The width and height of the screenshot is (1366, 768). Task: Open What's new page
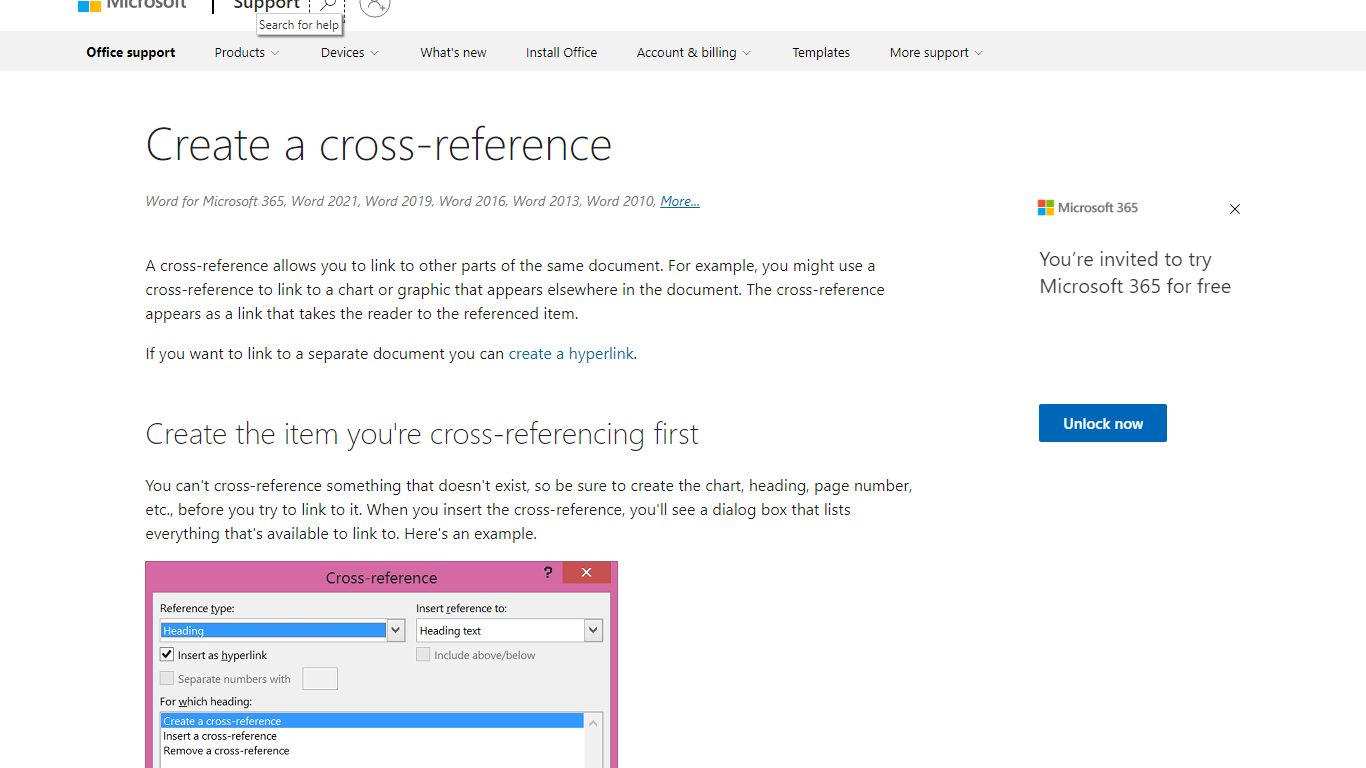[453, 53]
